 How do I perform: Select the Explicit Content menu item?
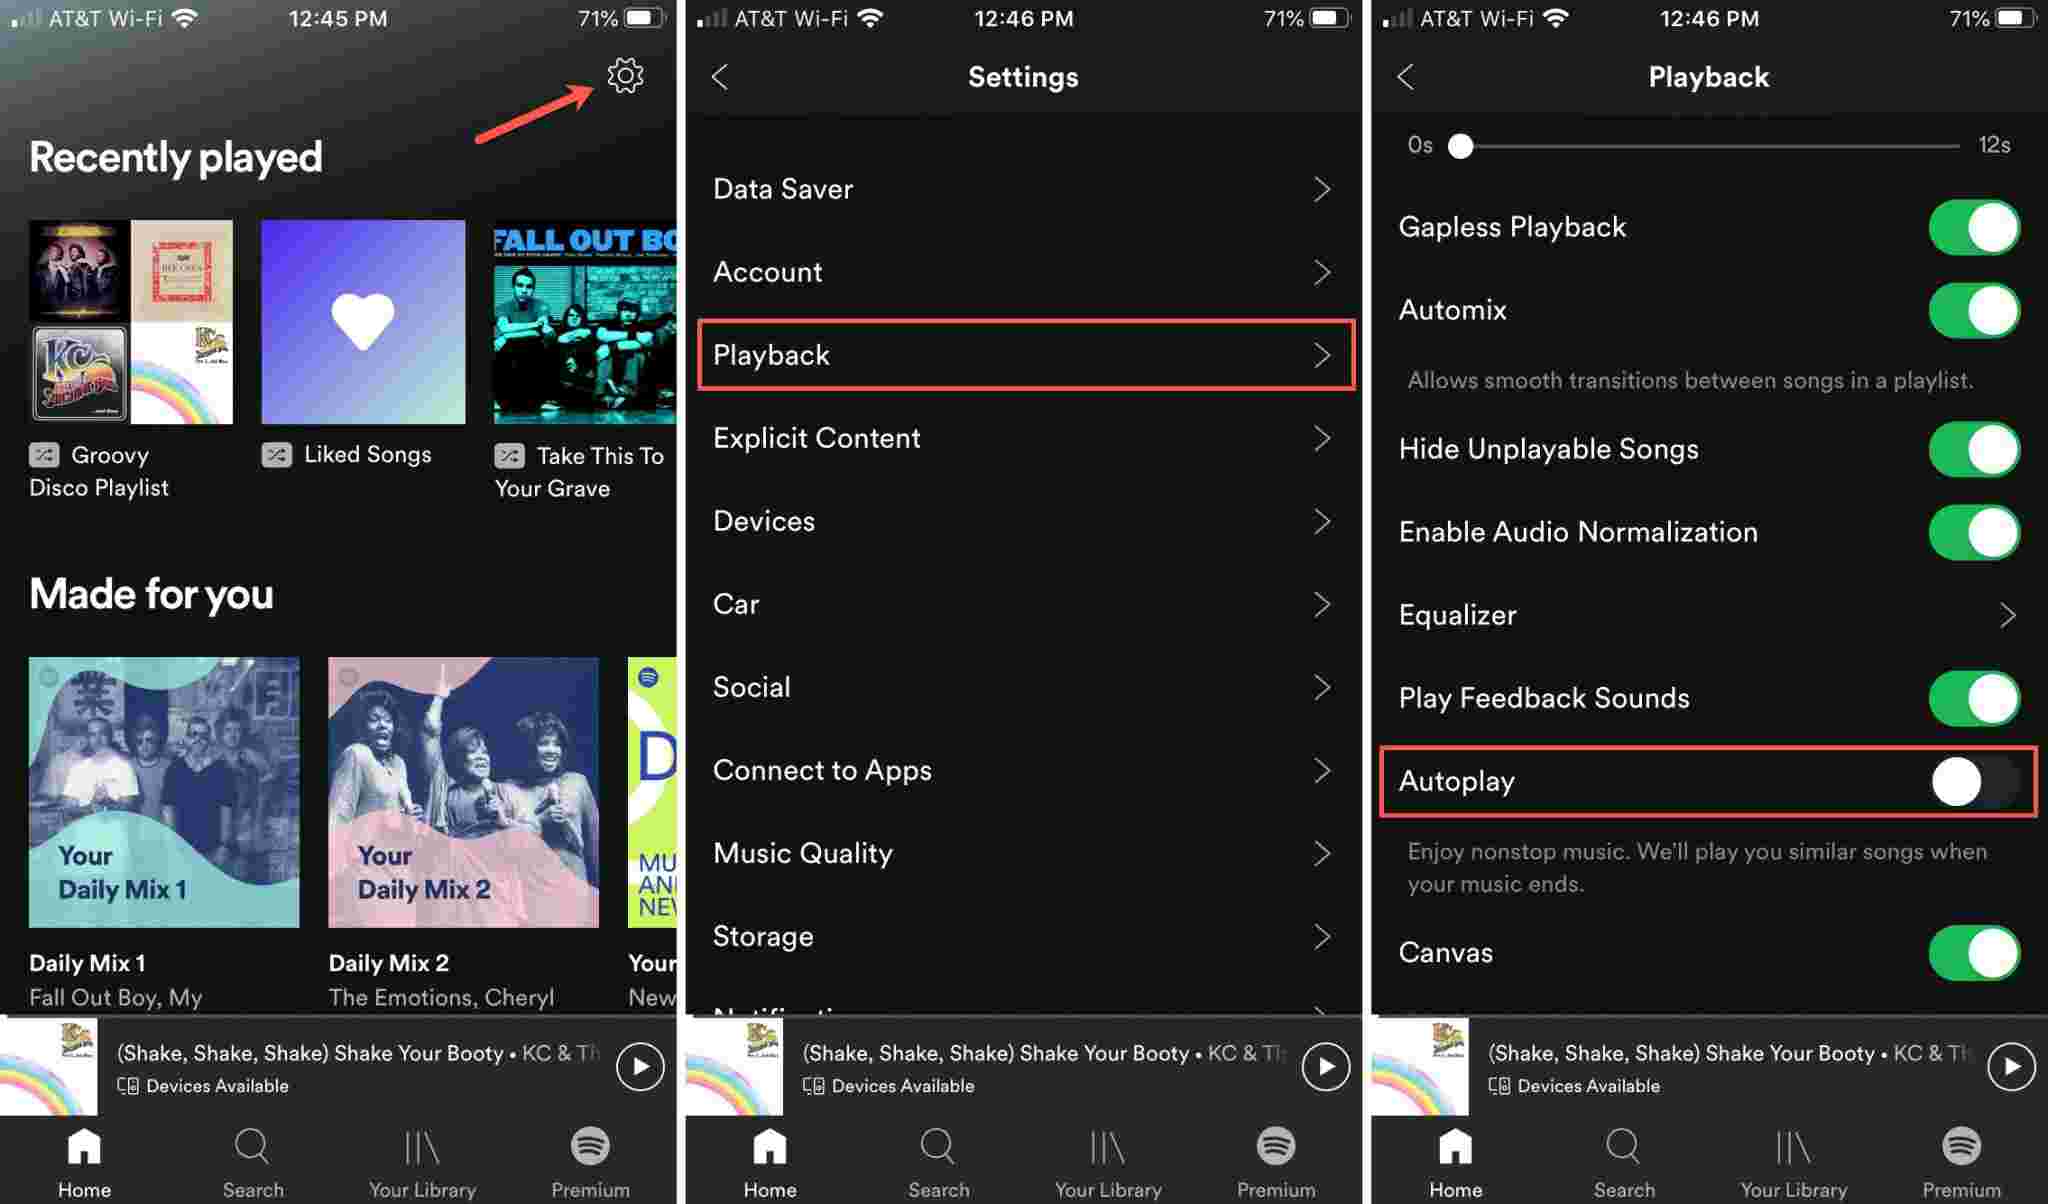[x=1020, y=437]
